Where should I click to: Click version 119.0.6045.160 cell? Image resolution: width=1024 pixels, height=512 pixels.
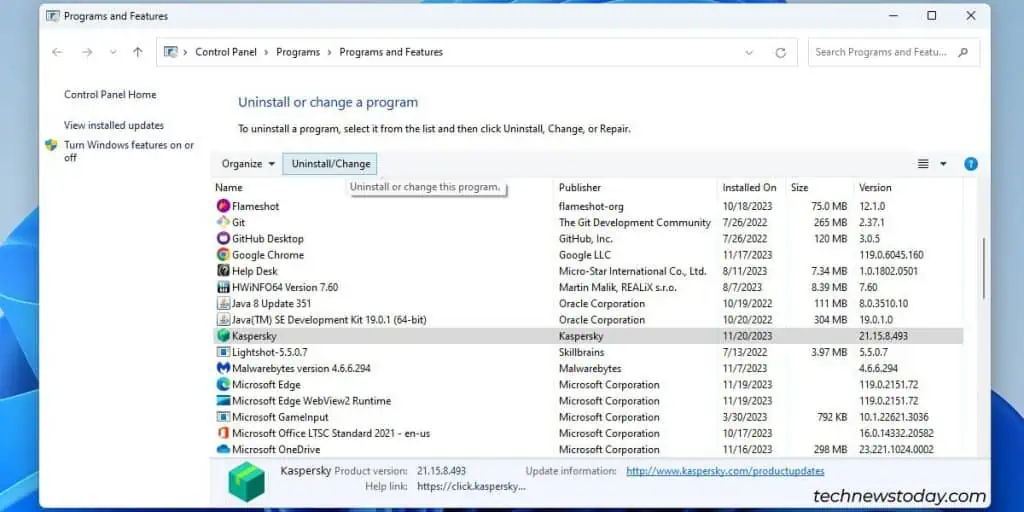pyautogui.click(x=891, y=255)
